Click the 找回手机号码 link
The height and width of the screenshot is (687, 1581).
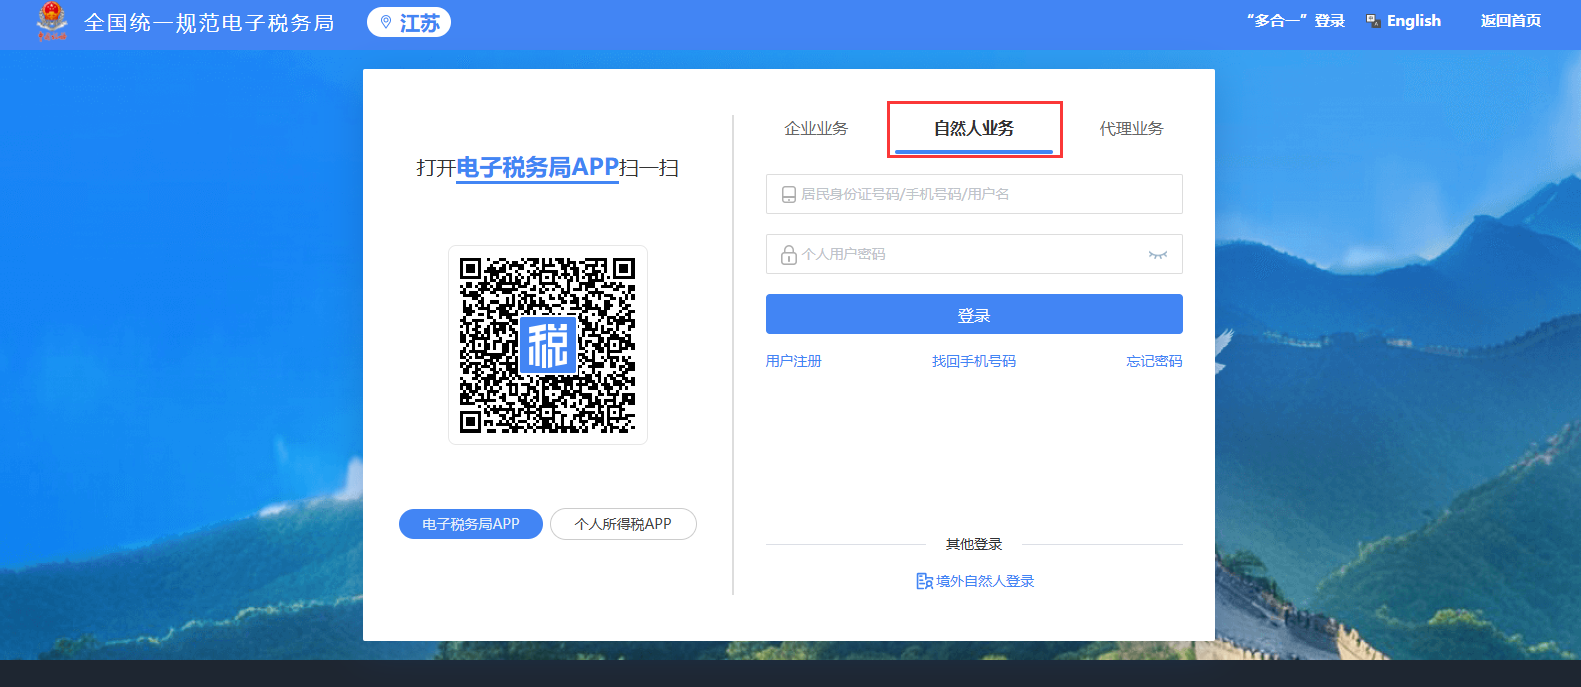coord(974,361)
